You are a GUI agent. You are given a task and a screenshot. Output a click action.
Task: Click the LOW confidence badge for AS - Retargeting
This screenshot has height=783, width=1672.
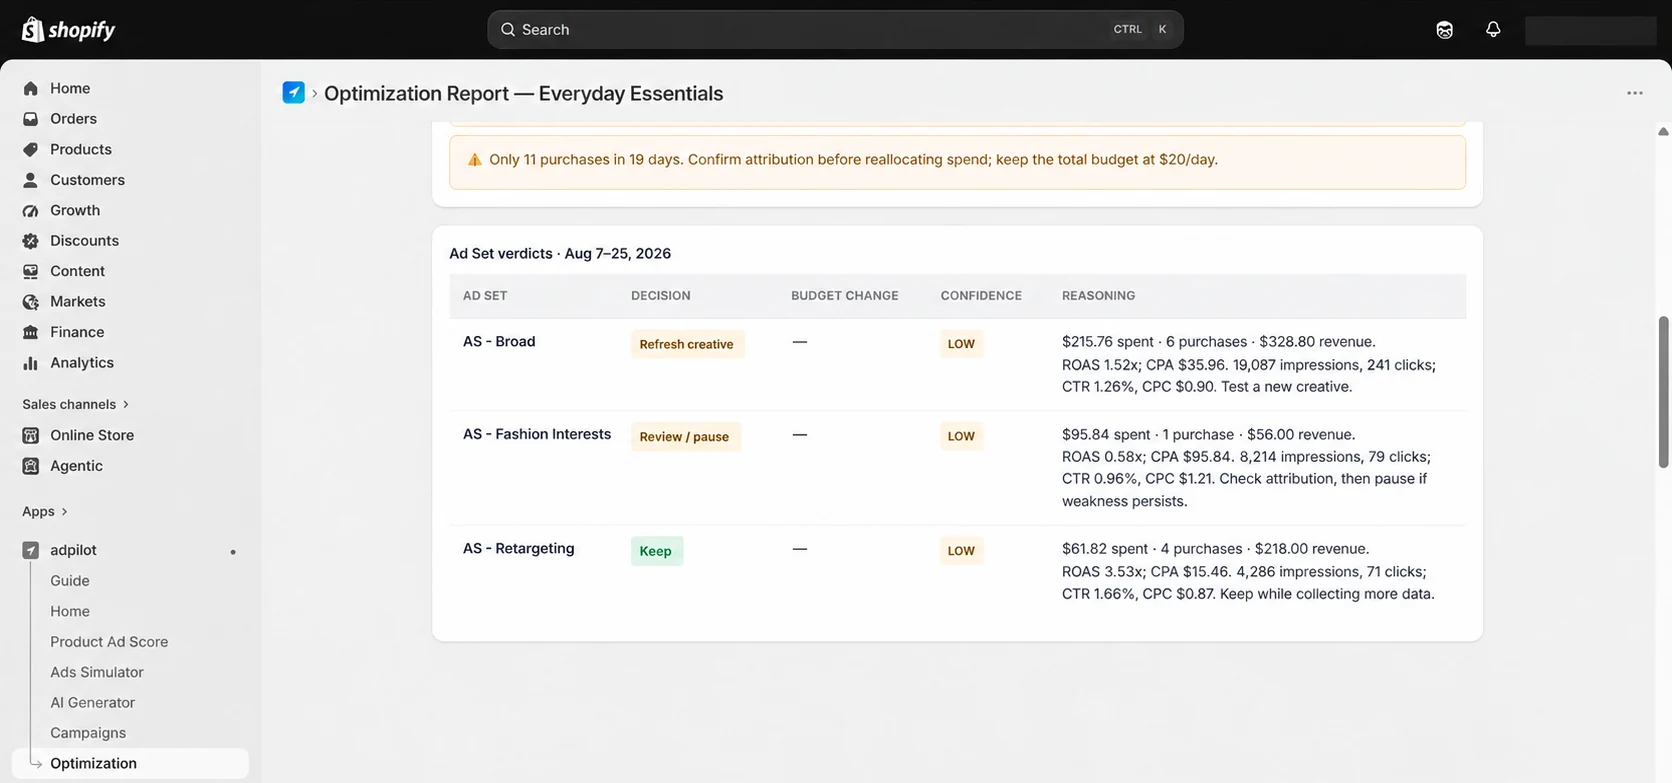[961, 551]
